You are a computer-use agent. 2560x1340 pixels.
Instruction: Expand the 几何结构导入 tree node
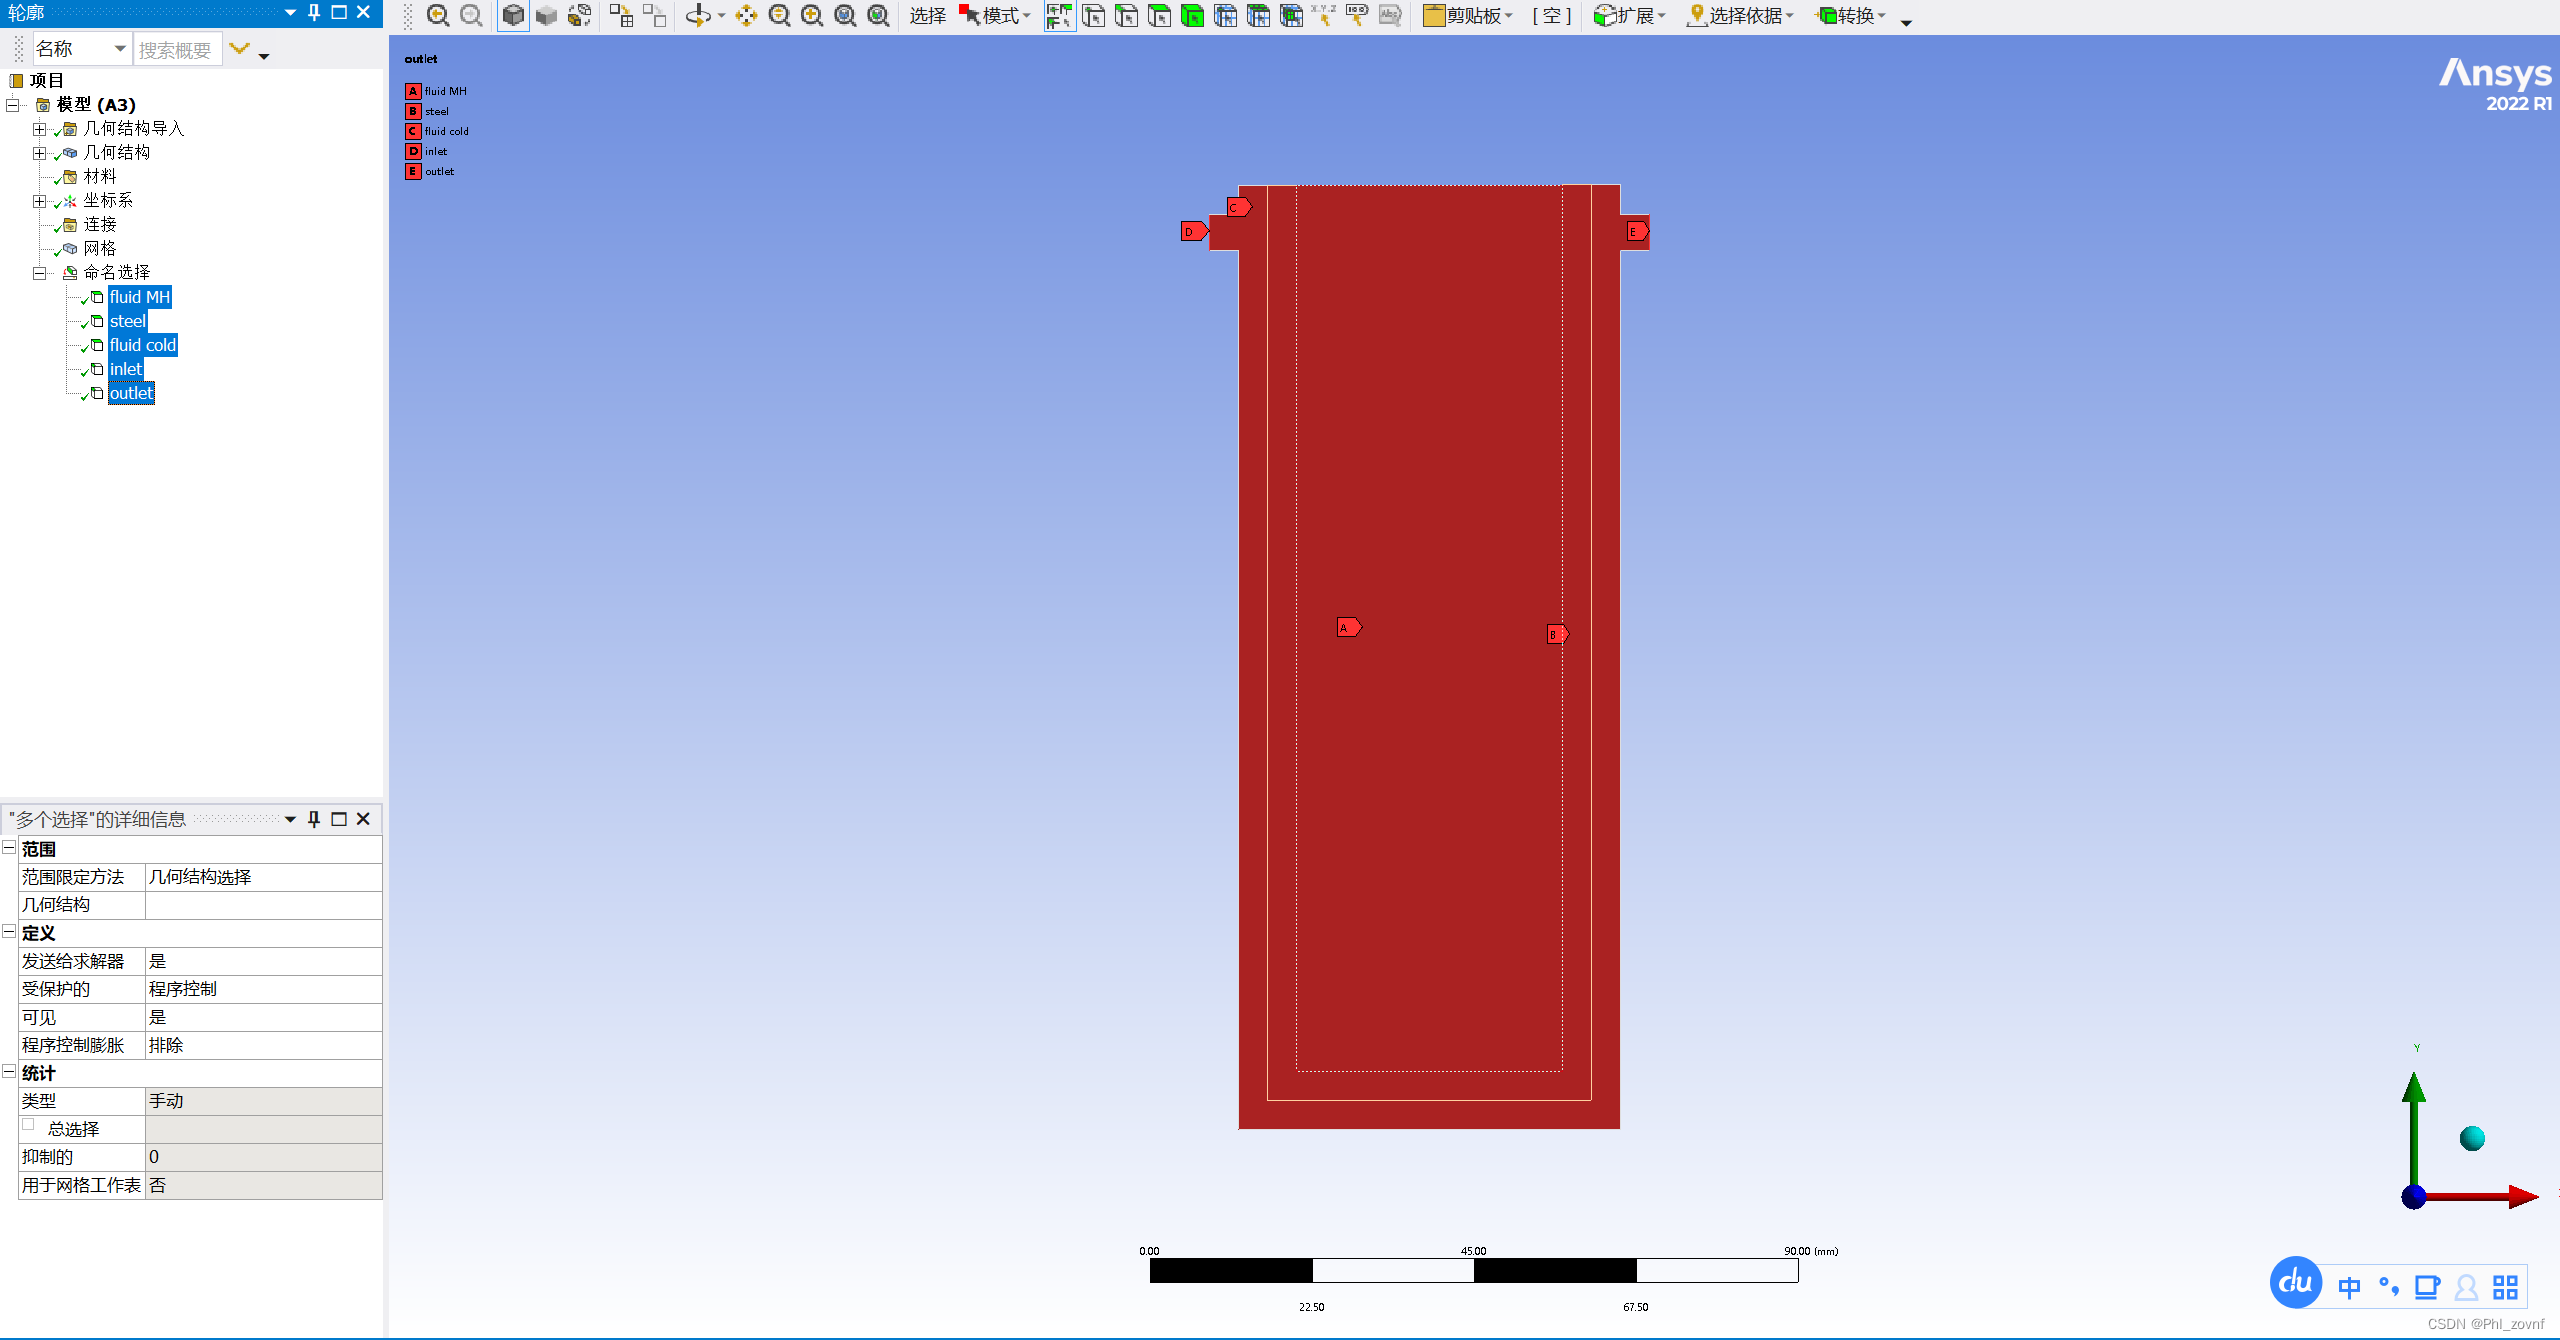pos(40,129)
